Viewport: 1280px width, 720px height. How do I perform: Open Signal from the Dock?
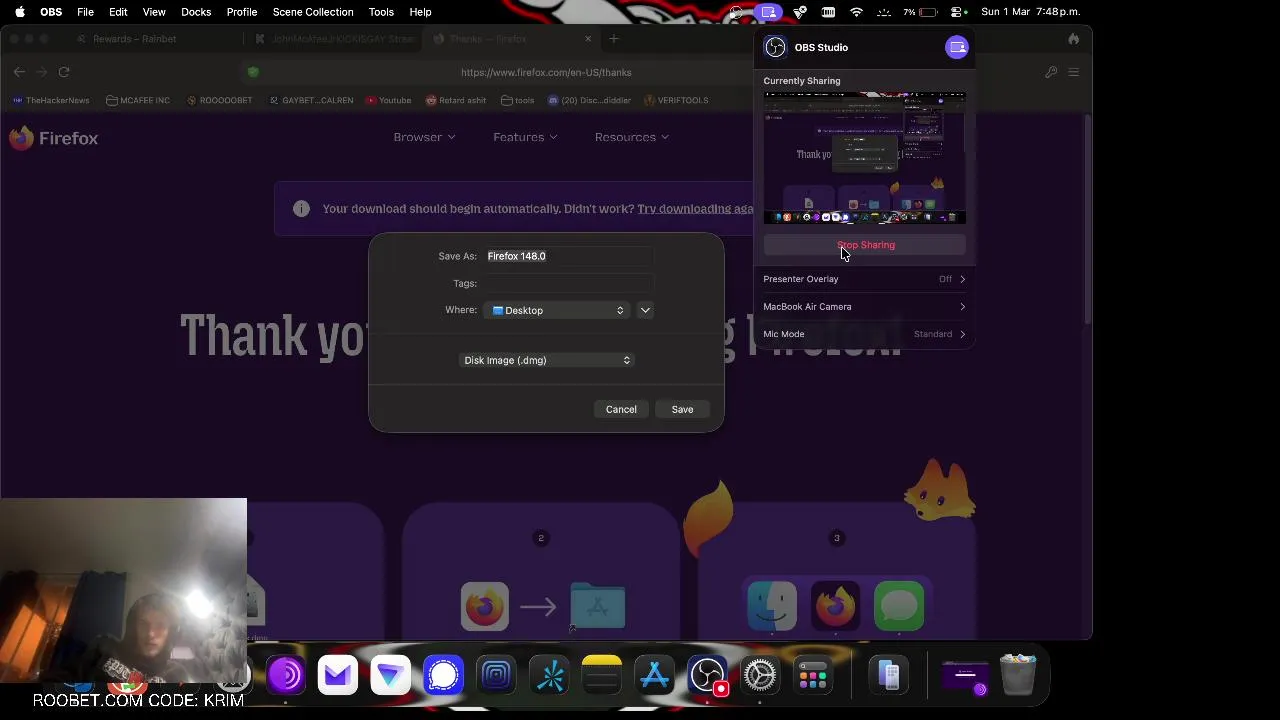(x=443, y=676)
